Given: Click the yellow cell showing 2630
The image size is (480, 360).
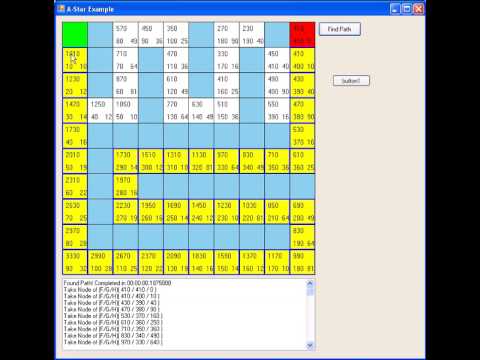Looking at the screenshot, I should pos(75,212).
